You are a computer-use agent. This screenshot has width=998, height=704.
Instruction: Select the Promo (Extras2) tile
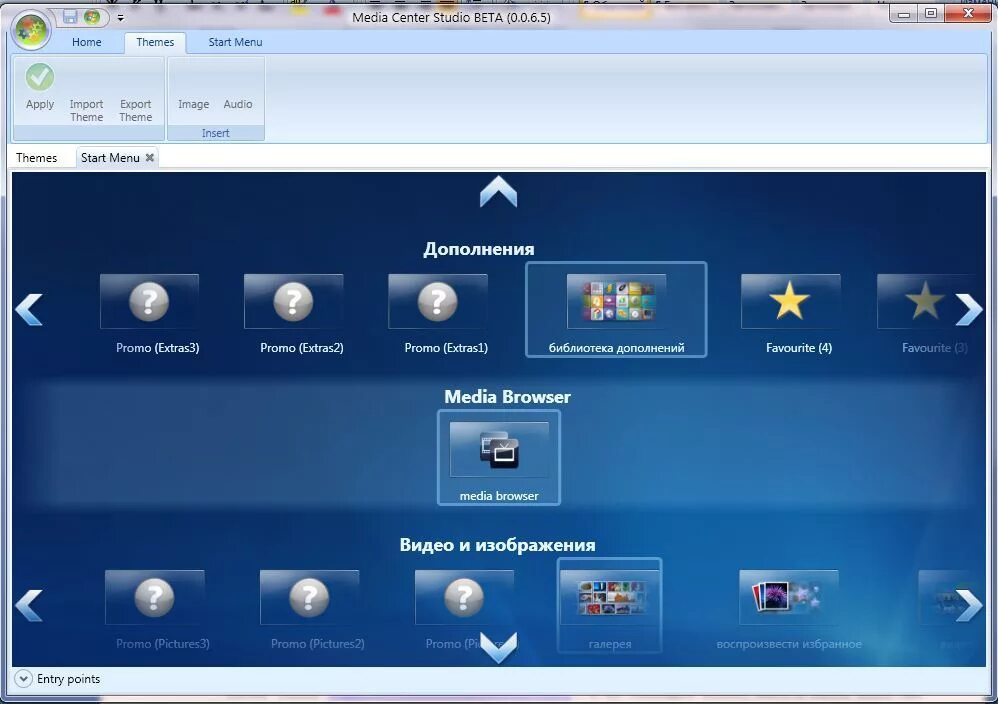(x=295, y=313)
